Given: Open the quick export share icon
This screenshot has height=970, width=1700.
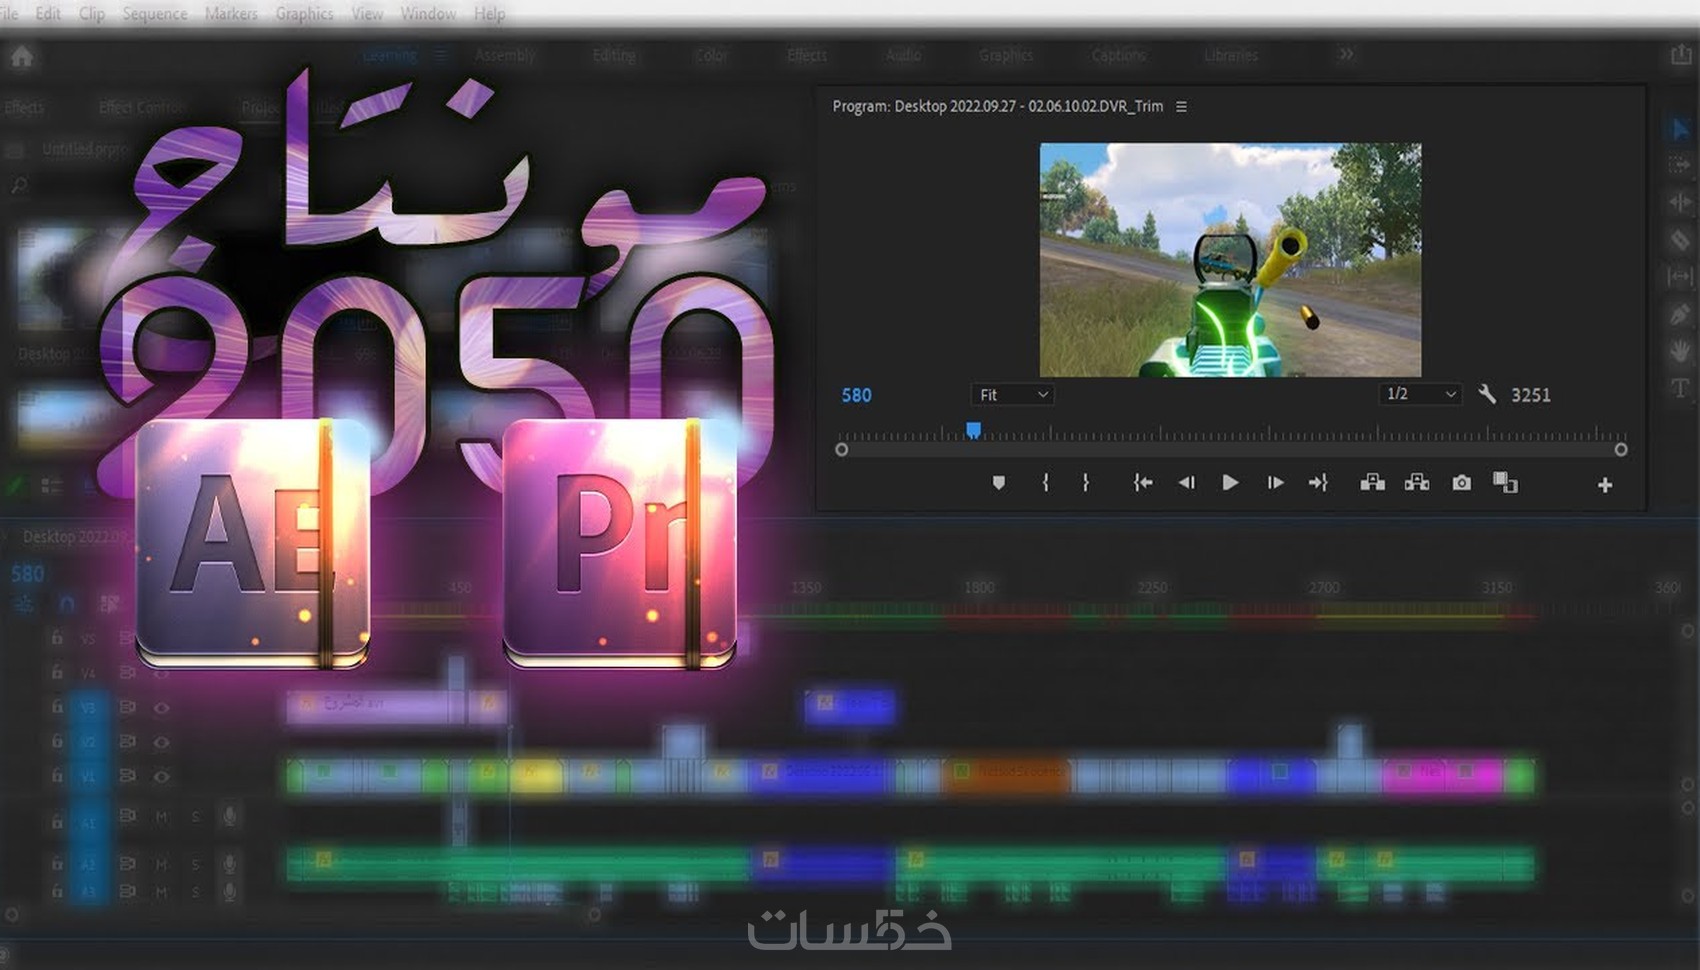Looking at the screenshot, I should pyautogui.click(x=1682, y=55).
